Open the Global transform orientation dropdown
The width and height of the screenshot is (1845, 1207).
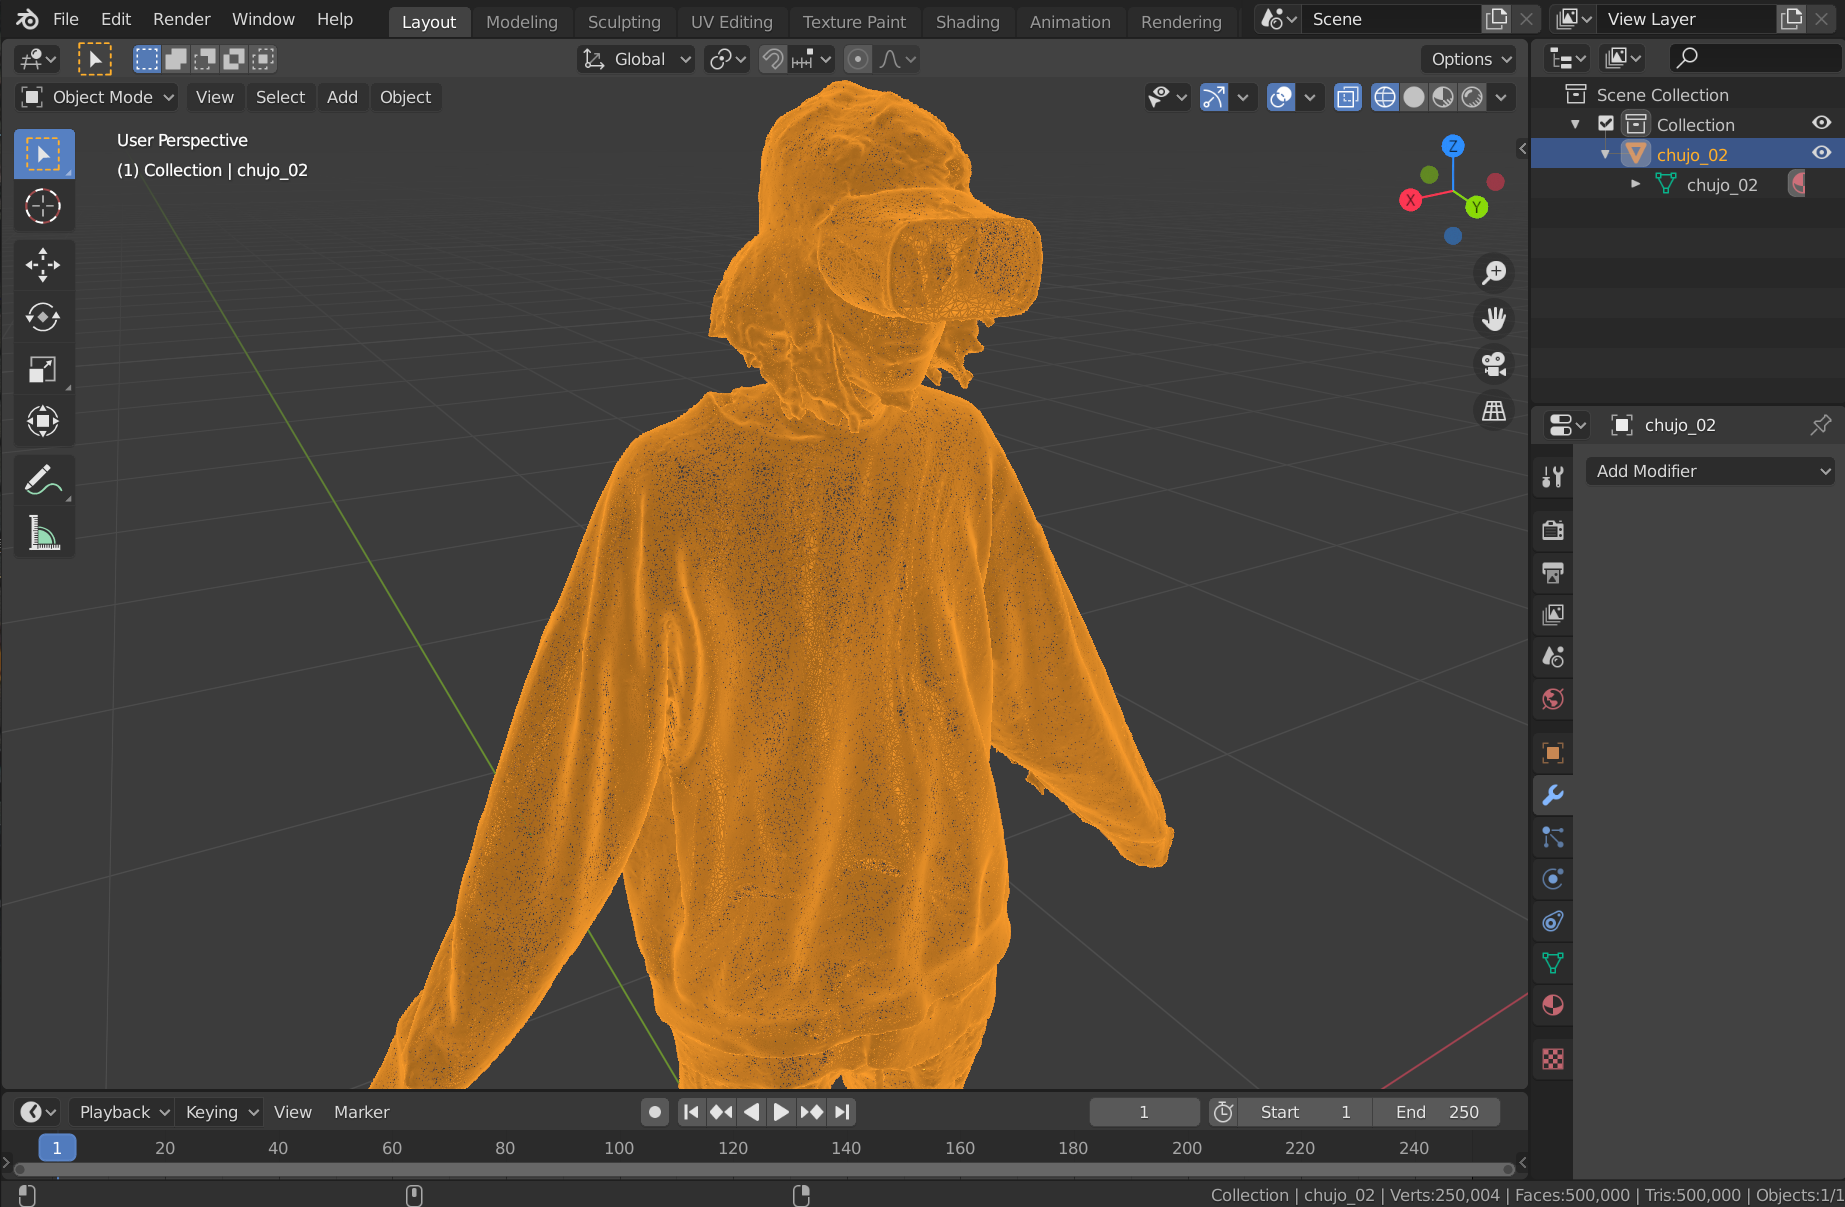[x=636, y=59]
